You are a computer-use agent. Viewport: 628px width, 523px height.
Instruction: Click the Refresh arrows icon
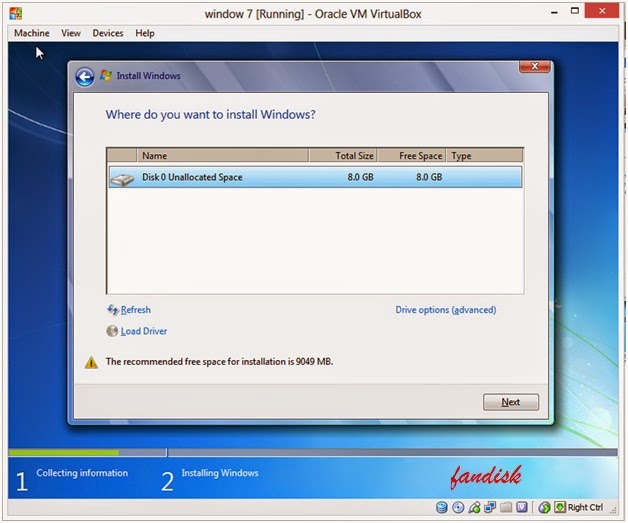coord(113,310)
